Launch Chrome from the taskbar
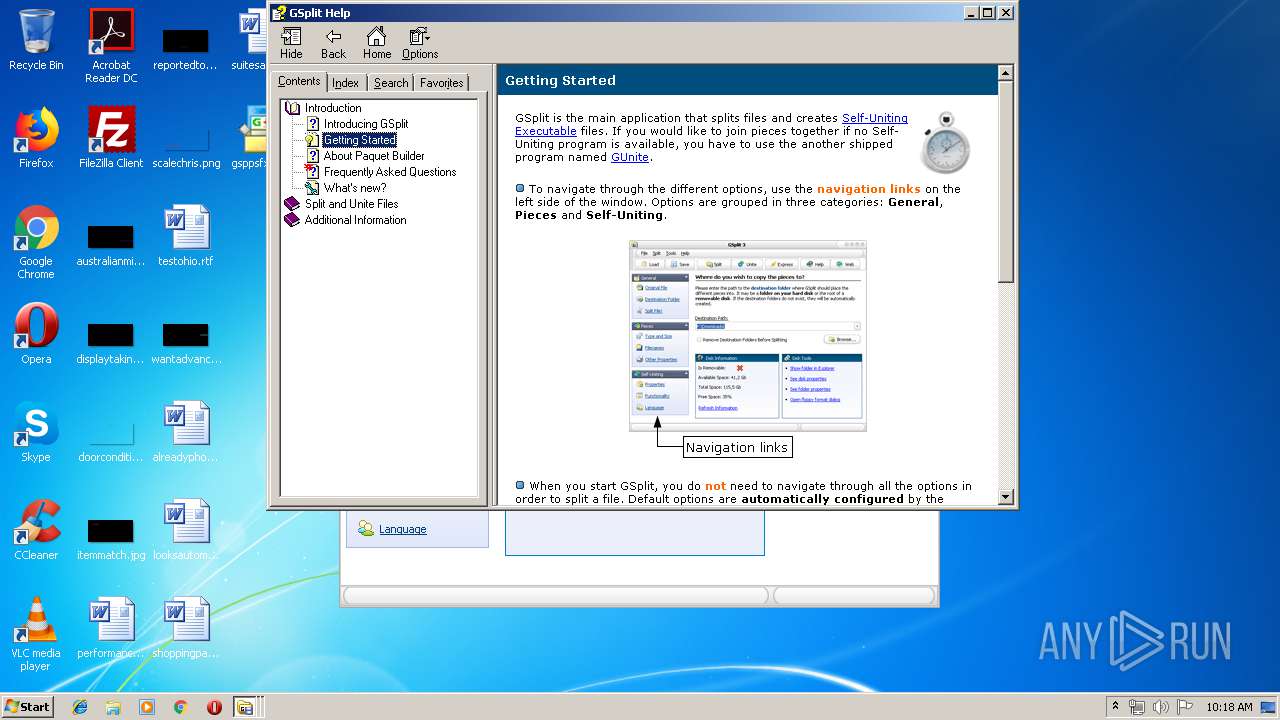The height and width of the screenshot is (720, 1280). (180, 707)
